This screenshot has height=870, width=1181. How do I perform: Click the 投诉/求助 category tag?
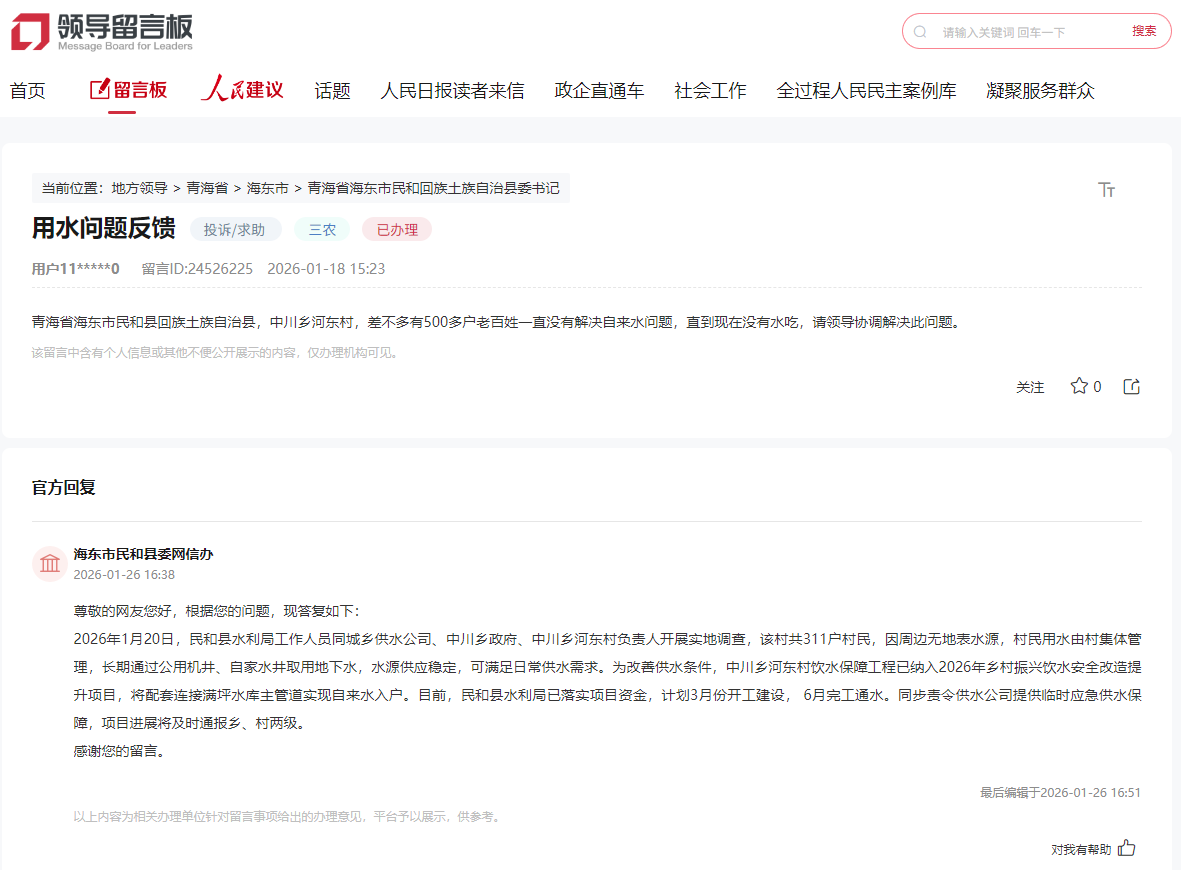point(235,229)
